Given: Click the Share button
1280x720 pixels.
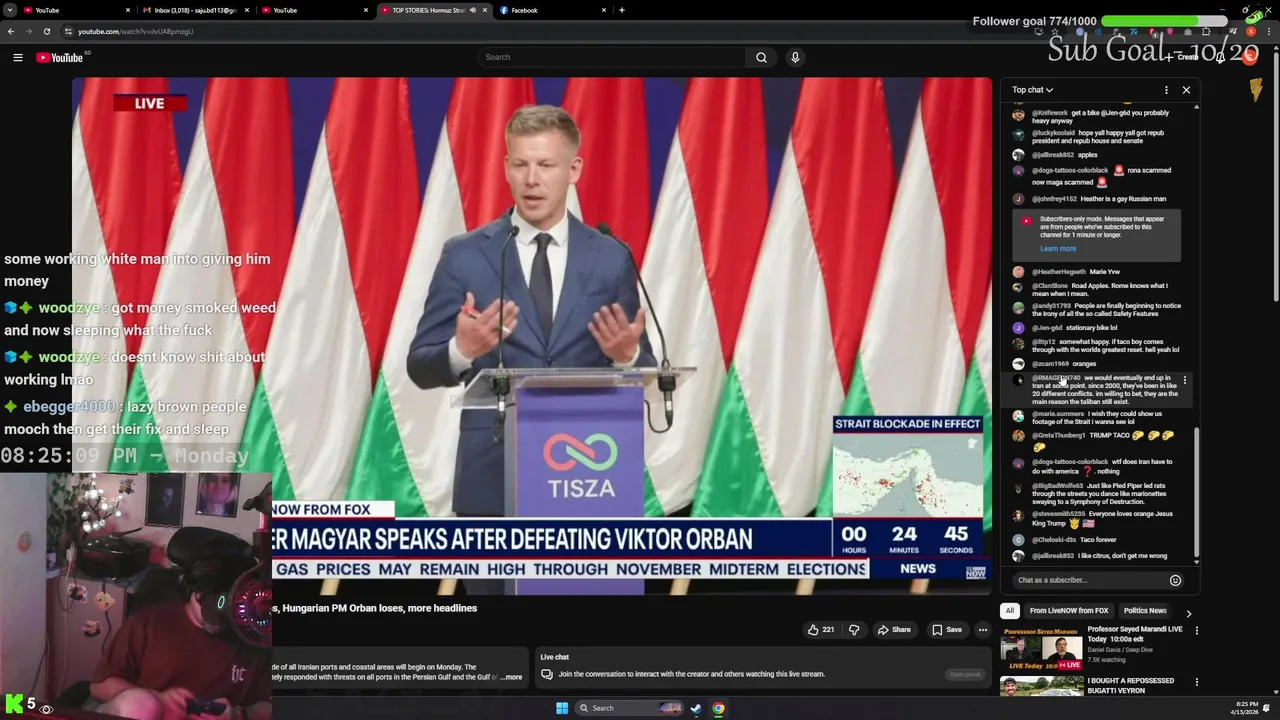Looking at the screenshot, I should [893, 630].
